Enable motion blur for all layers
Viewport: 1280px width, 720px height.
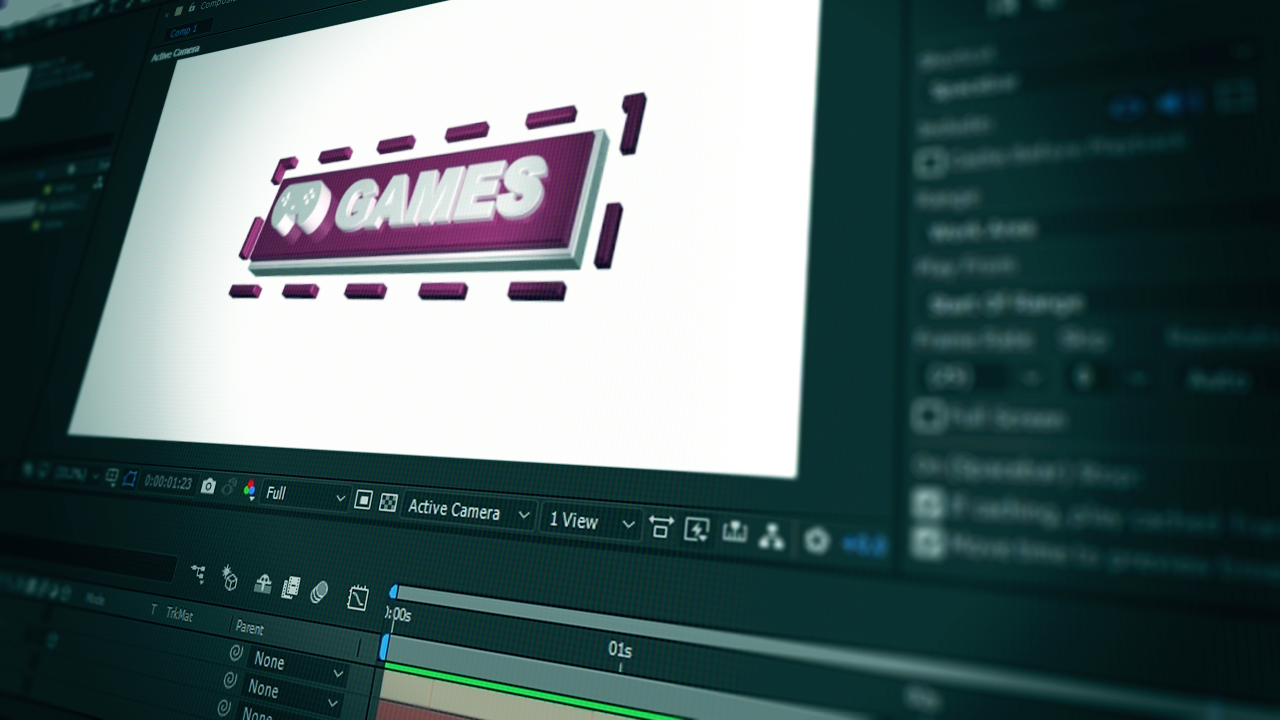pos(318,592)
